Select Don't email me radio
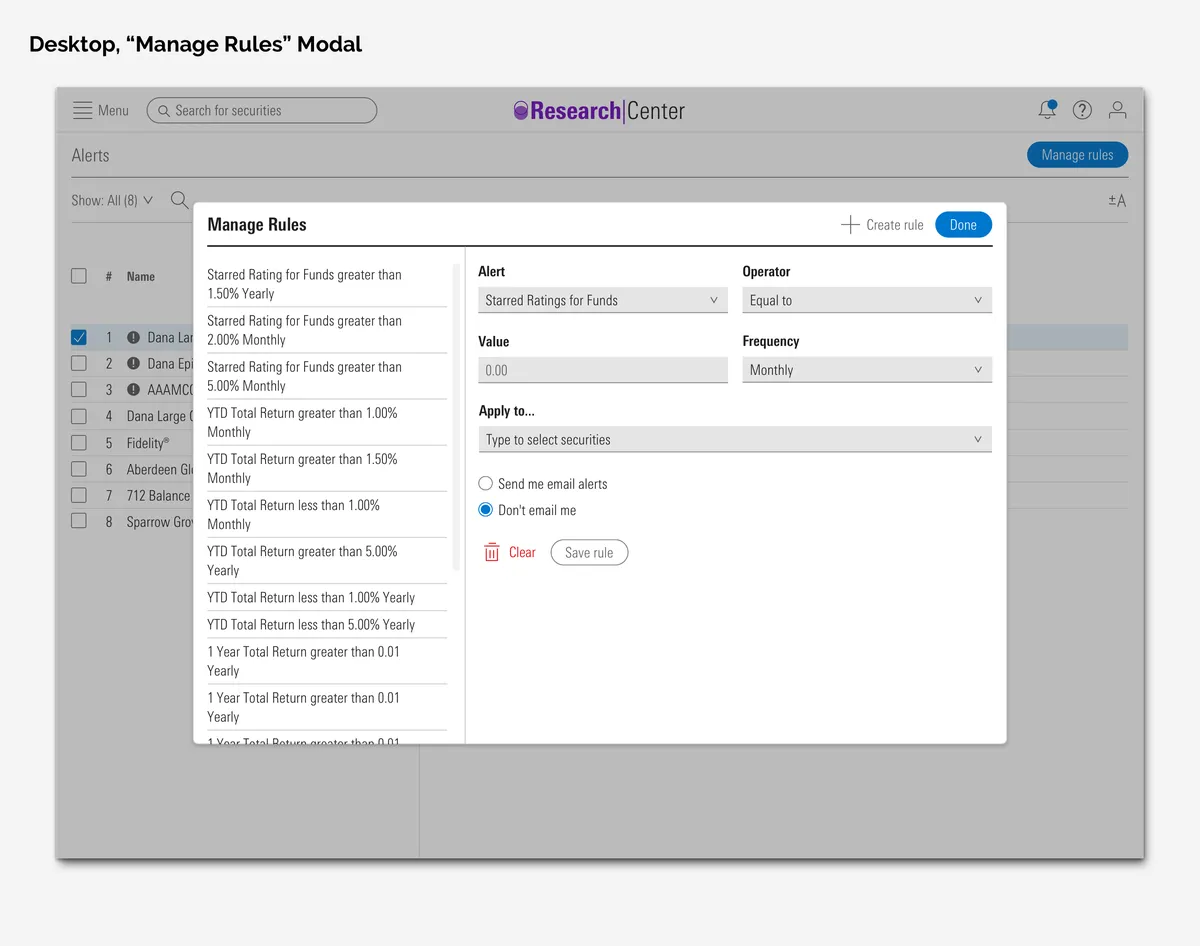1200x946 pixels. pyautogui.click(x=486, y=510)
